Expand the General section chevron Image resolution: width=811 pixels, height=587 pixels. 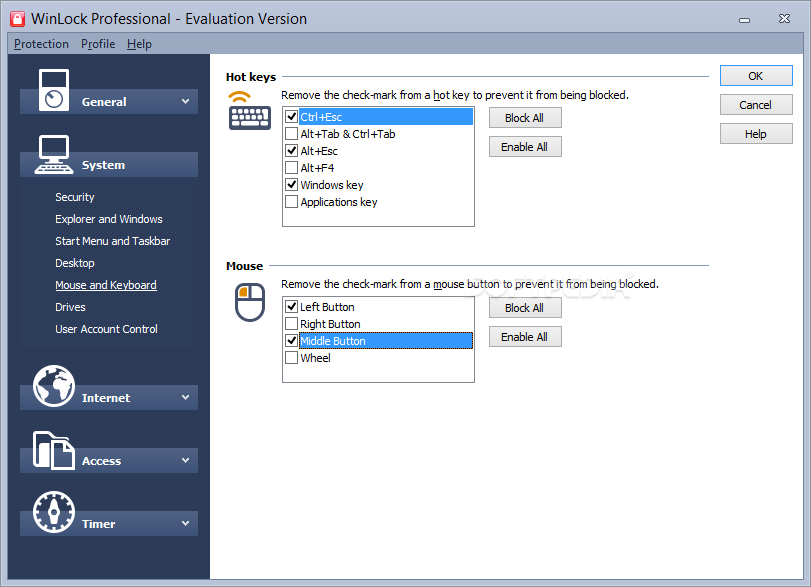coord(185,101)
